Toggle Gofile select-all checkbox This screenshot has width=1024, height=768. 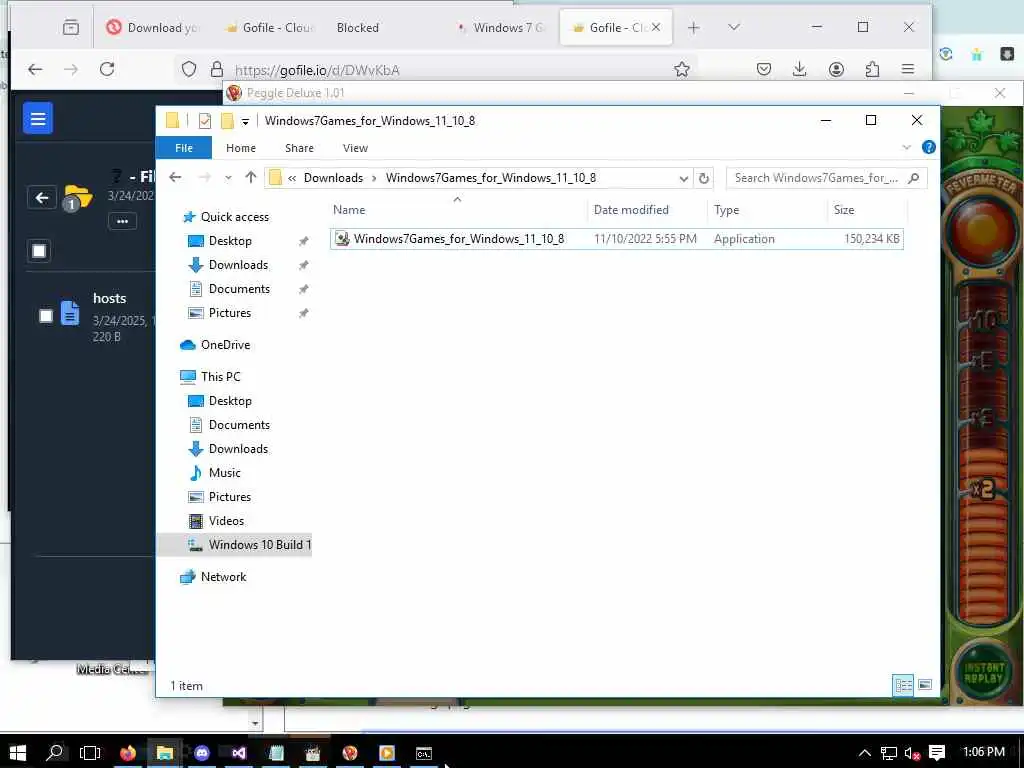pos(39,251)
